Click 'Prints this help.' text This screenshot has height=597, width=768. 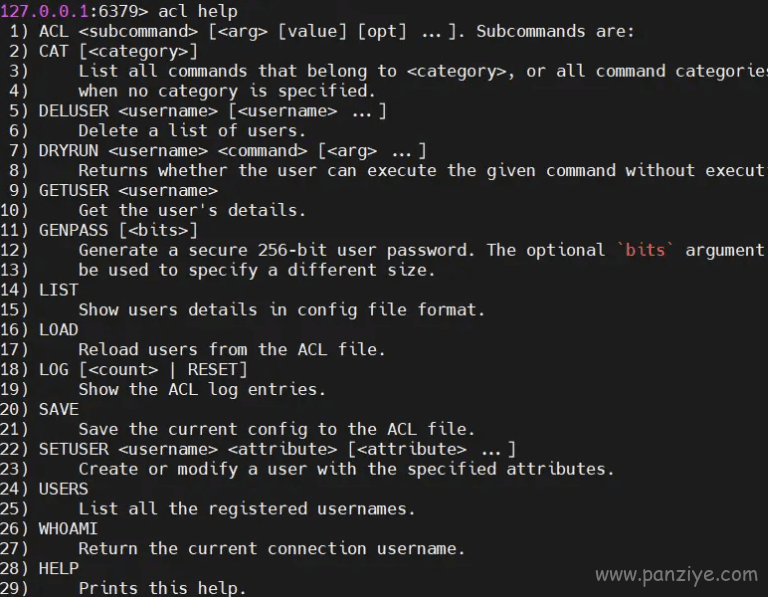[162, 588]
